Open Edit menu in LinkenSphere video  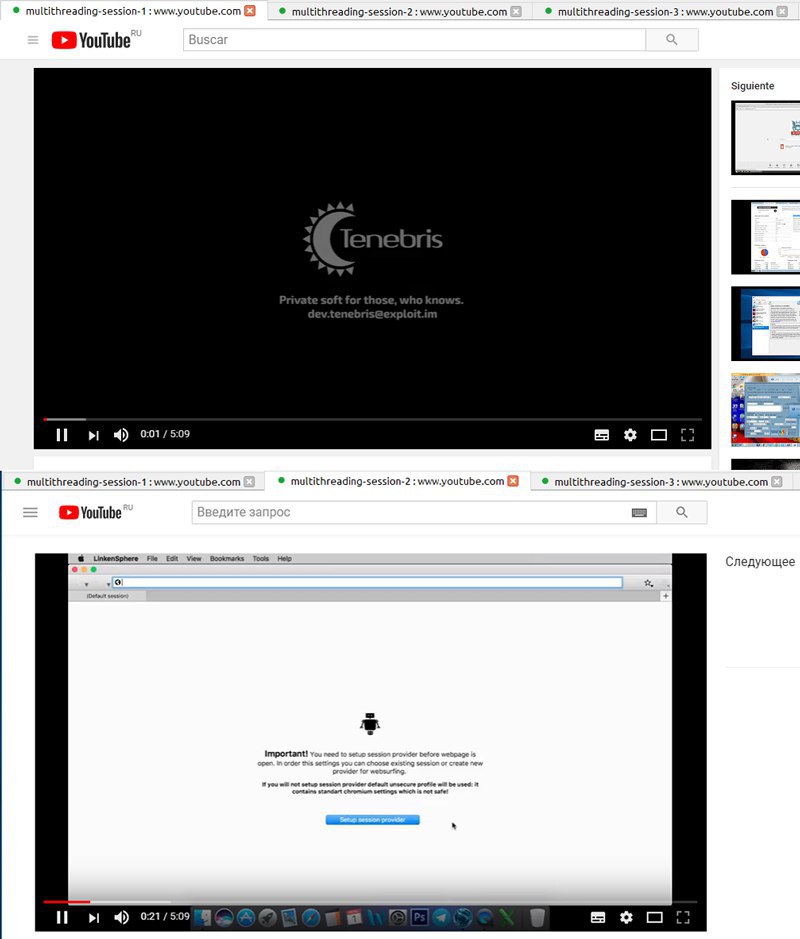172,559
